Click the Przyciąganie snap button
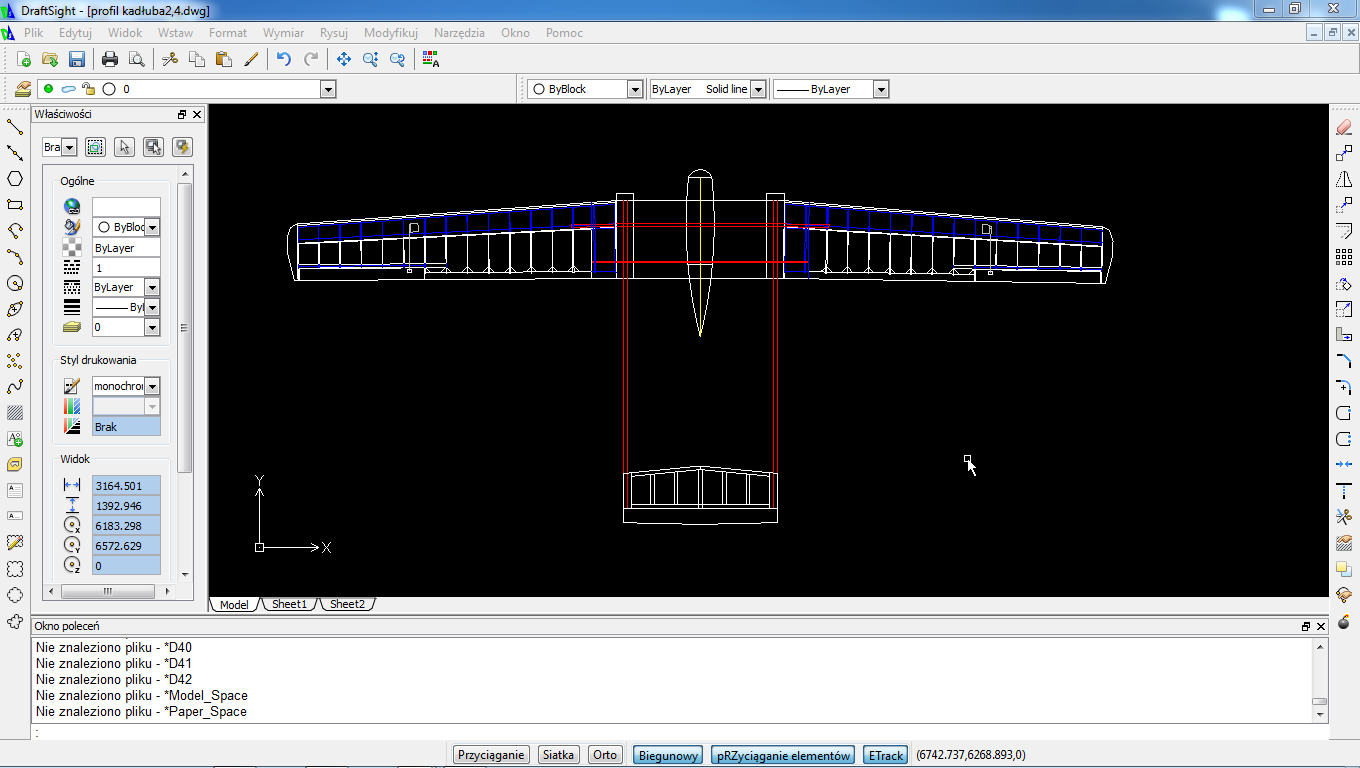 pyautogui.click(x=491, y=755)
